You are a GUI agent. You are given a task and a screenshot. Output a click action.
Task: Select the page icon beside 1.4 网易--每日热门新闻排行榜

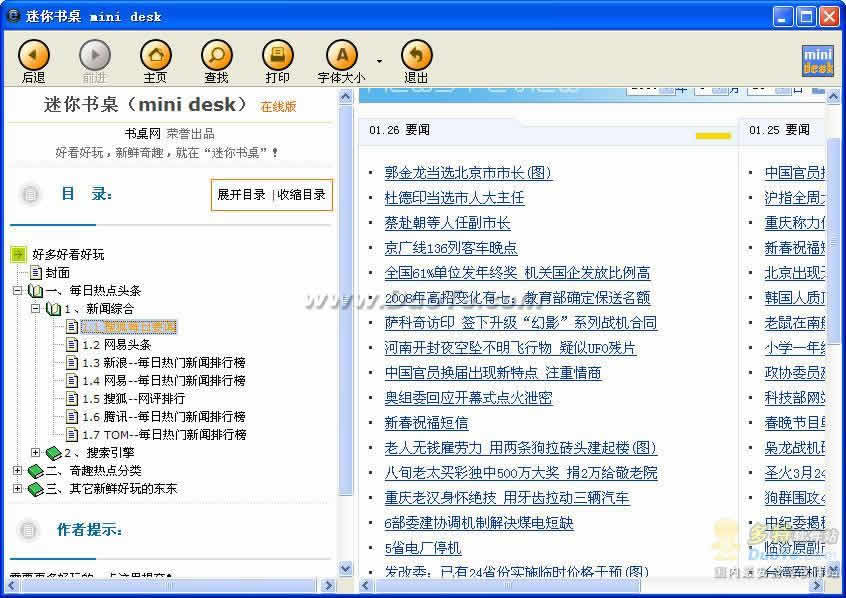72,380
